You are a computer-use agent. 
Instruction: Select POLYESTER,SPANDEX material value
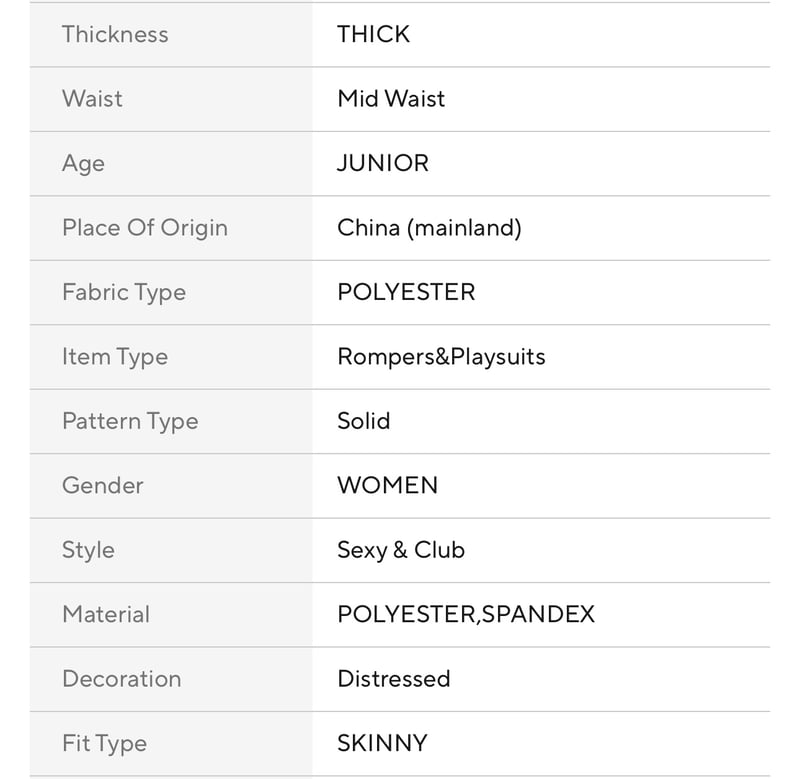click(466, 615)
